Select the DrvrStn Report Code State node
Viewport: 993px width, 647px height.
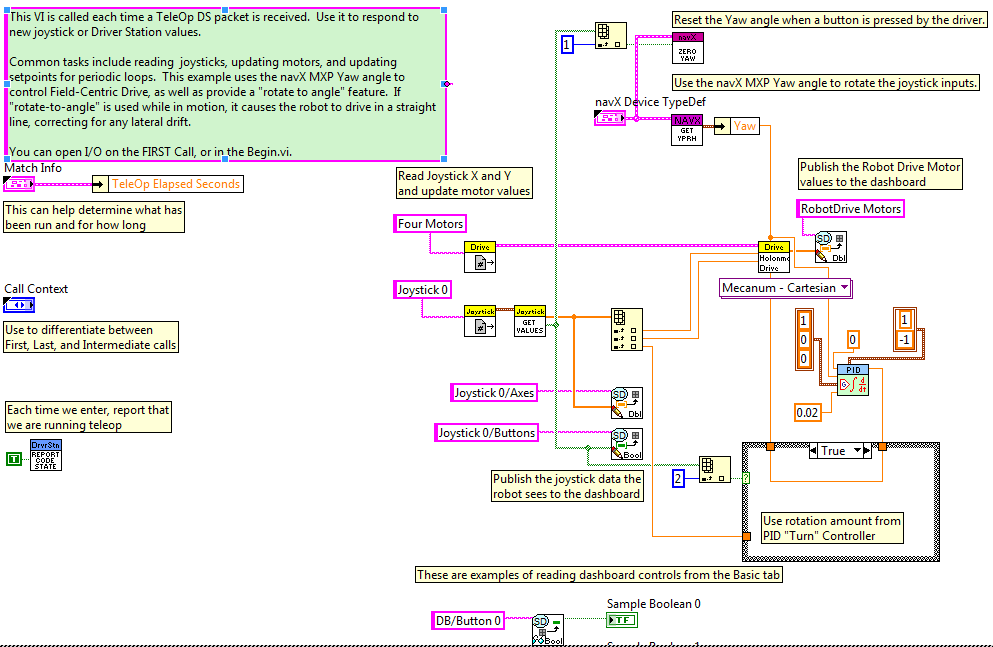[x=45, y=454]
